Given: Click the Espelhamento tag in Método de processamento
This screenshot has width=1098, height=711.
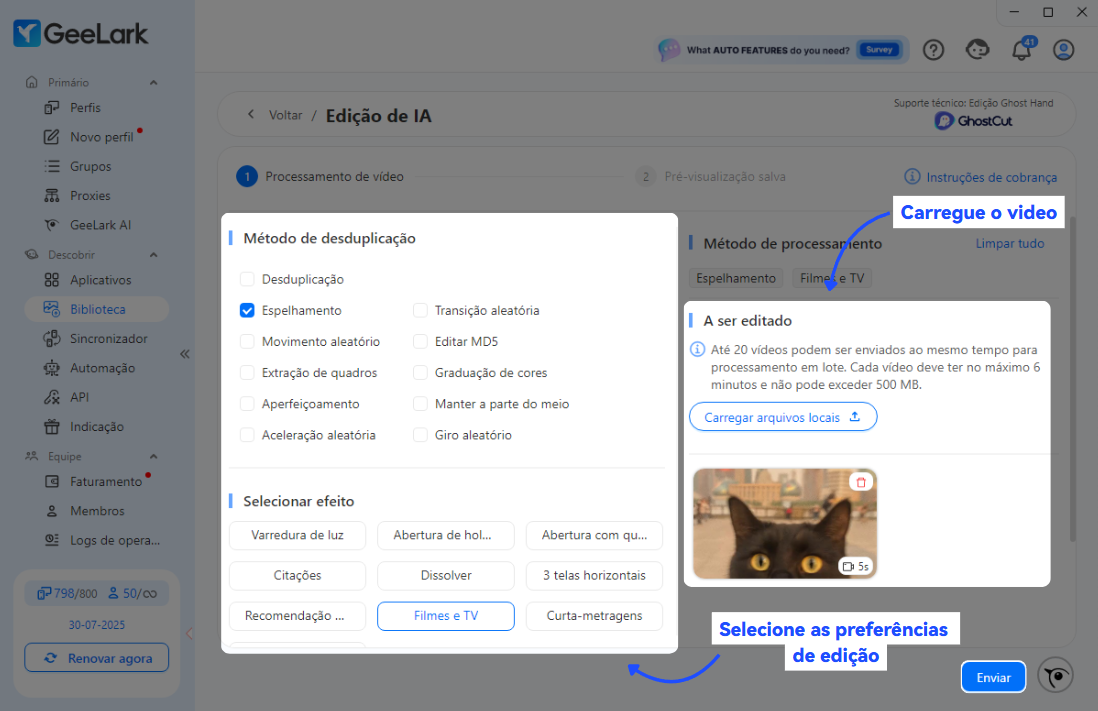Looking at the screenshot, I should [736, 278].
